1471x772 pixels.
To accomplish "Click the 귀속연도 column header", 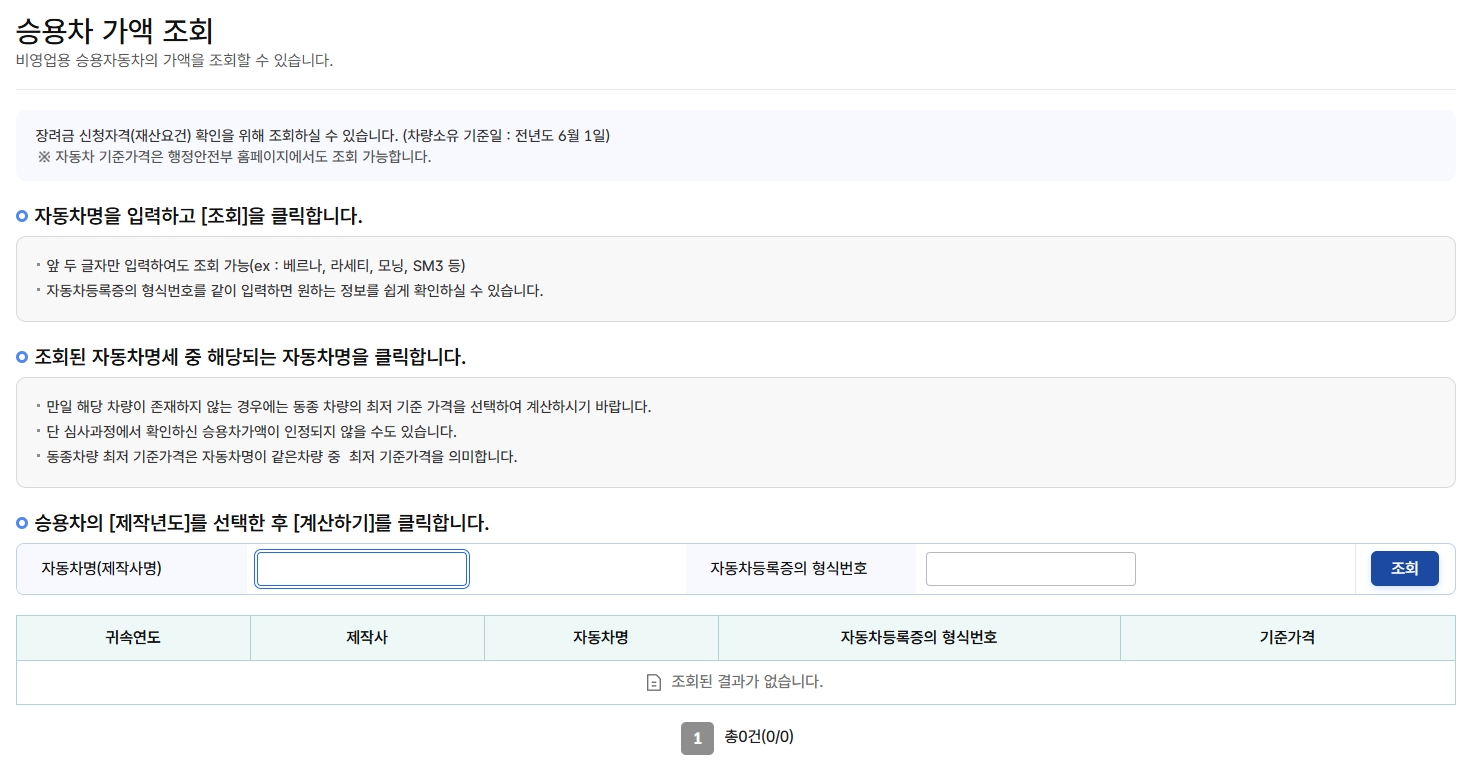I will click(133, 638).
